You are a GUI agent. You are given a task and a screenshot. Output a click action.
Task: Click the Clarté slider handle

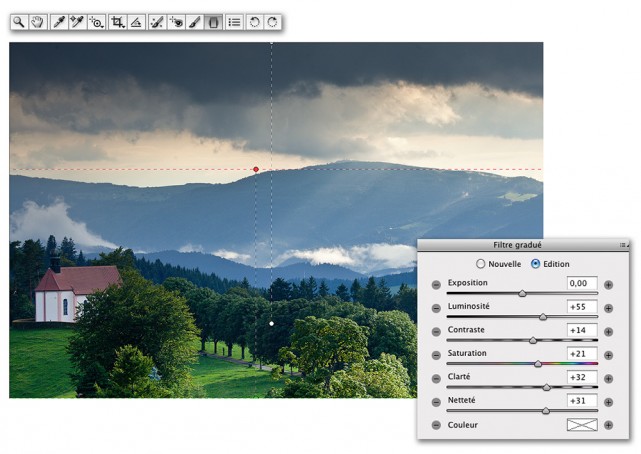coord(547,387)
